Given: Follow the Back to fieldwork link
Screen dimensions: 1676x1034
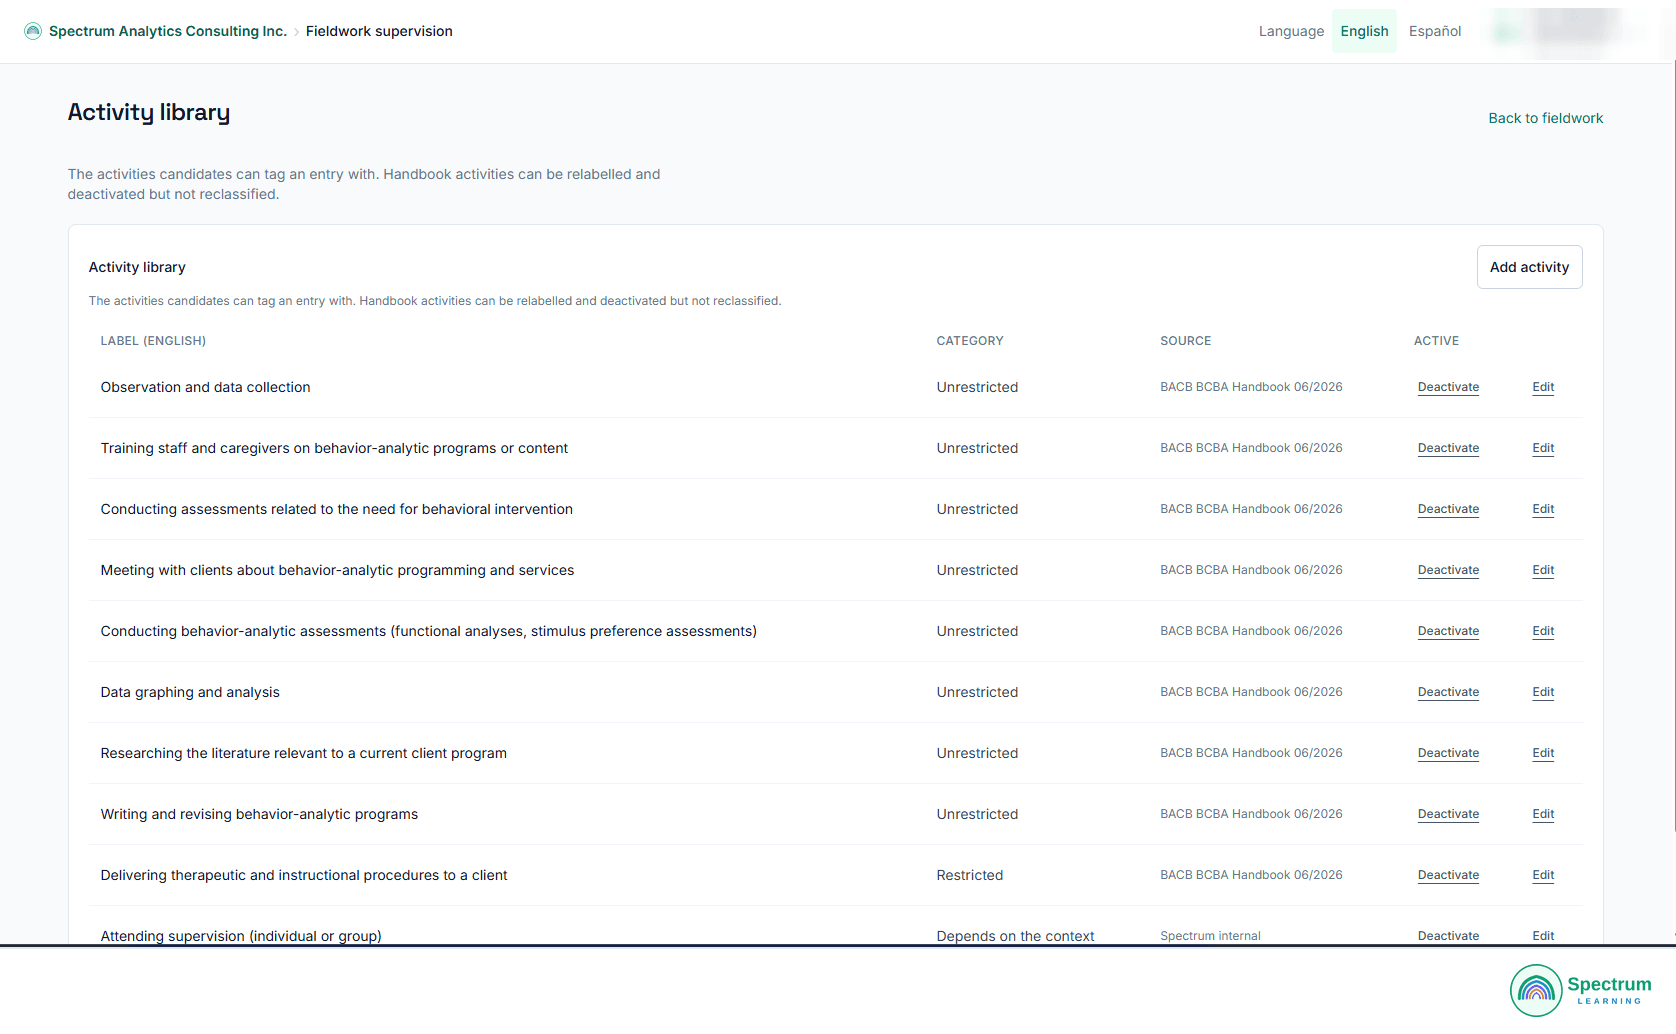Looking at the screenshot, I should click(1545, 118).
